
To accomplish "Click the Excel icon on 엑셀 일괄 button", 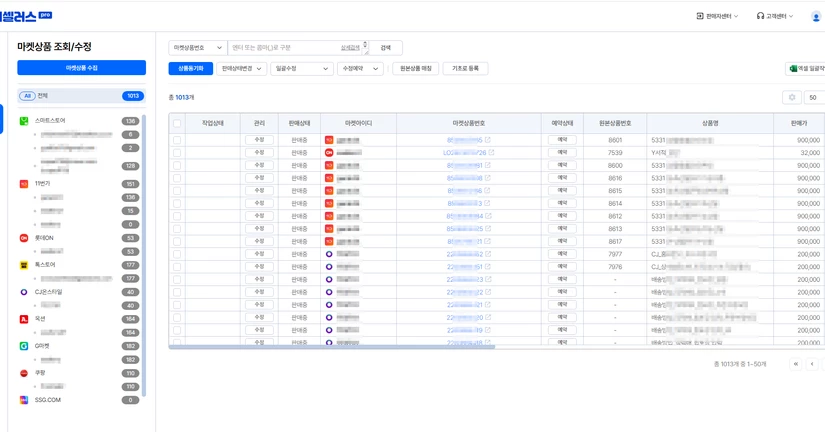I will [793, 69].
